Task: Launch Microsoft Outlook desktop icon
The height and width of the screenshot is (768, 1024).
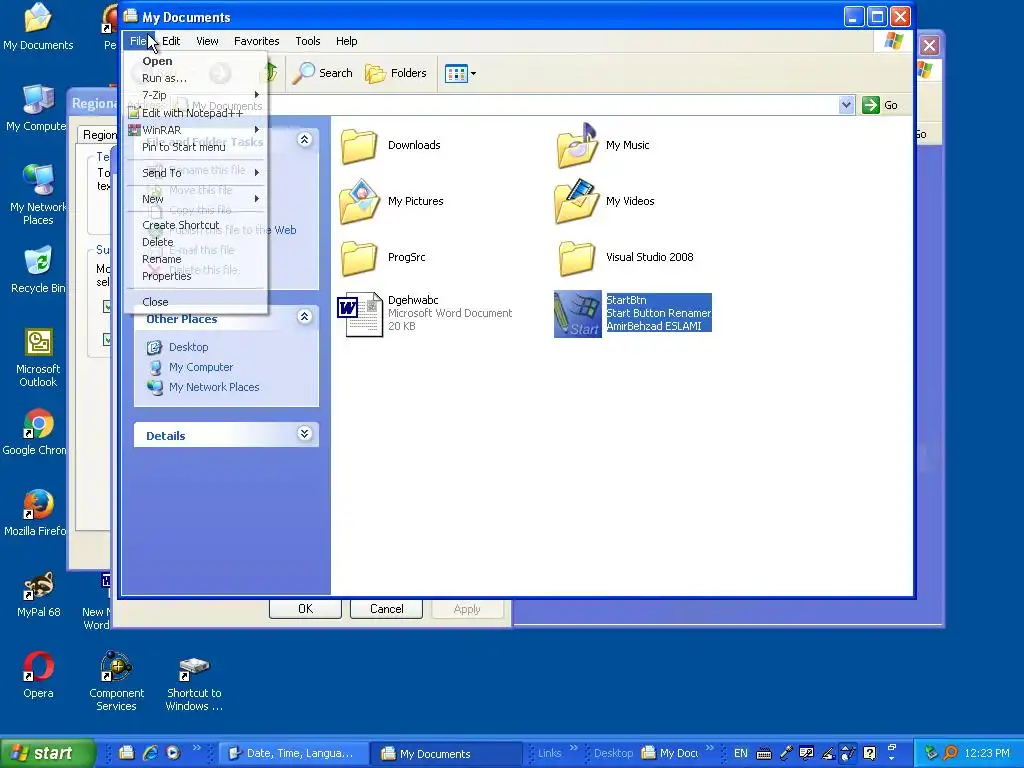Action: tap(38, 358)
